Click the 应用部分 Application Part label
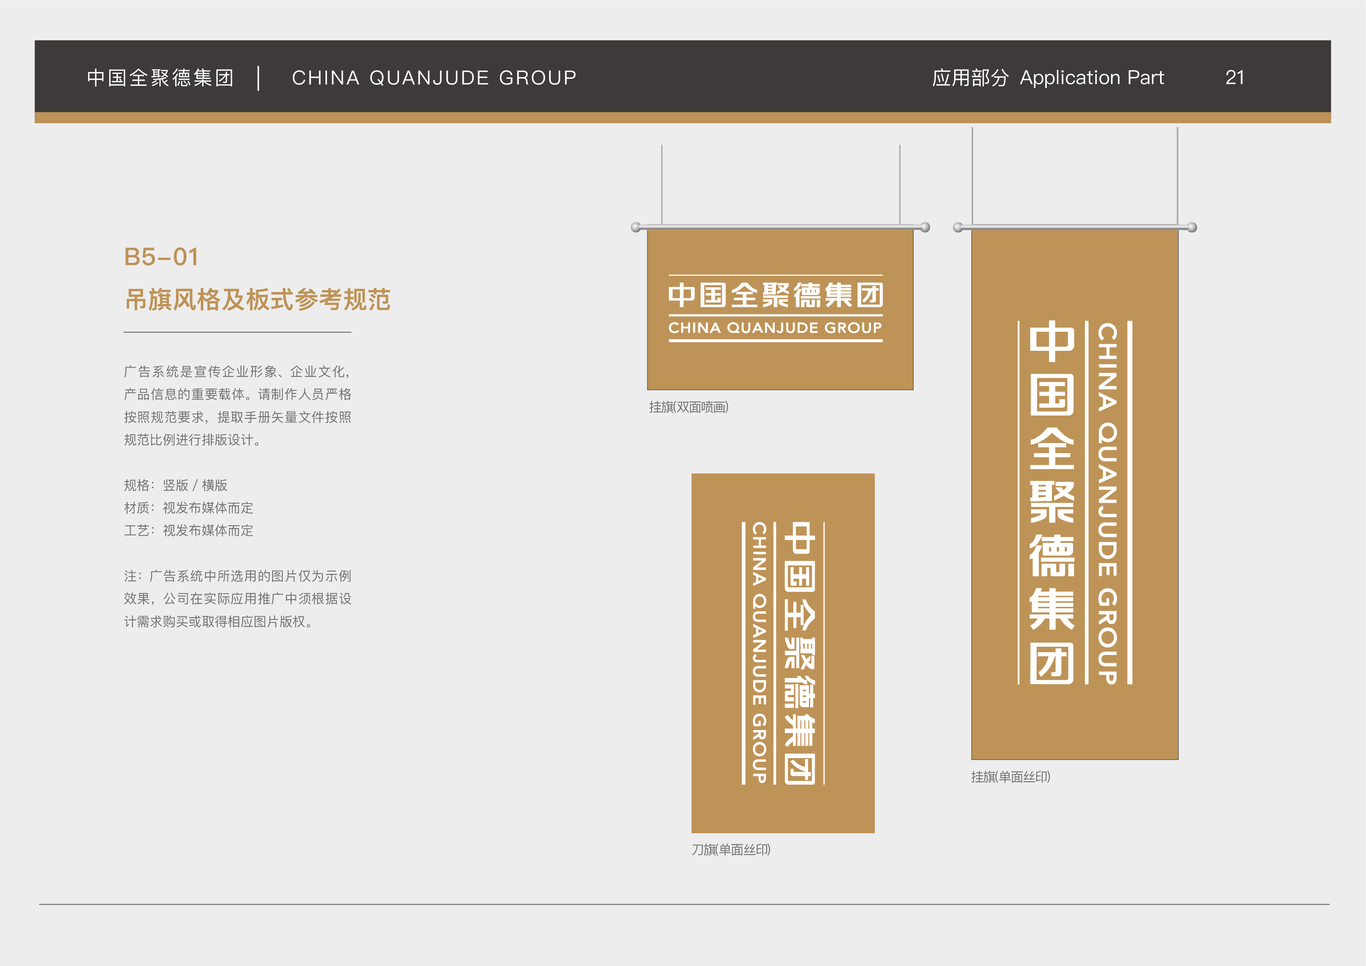The width and height of the screenshot is (1366, 966). tap(1048, 78)
